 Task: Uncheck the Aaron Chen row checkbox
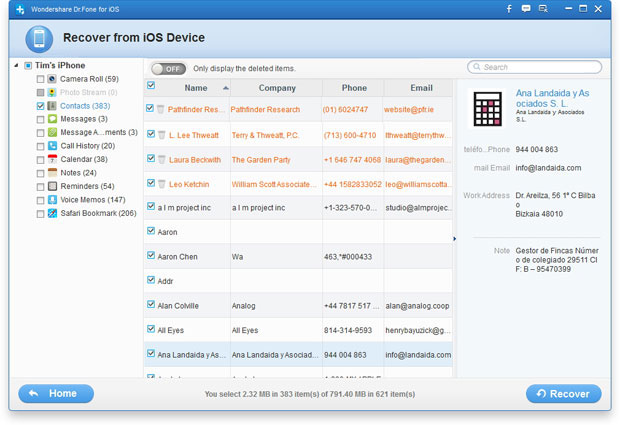pos(151,255)
